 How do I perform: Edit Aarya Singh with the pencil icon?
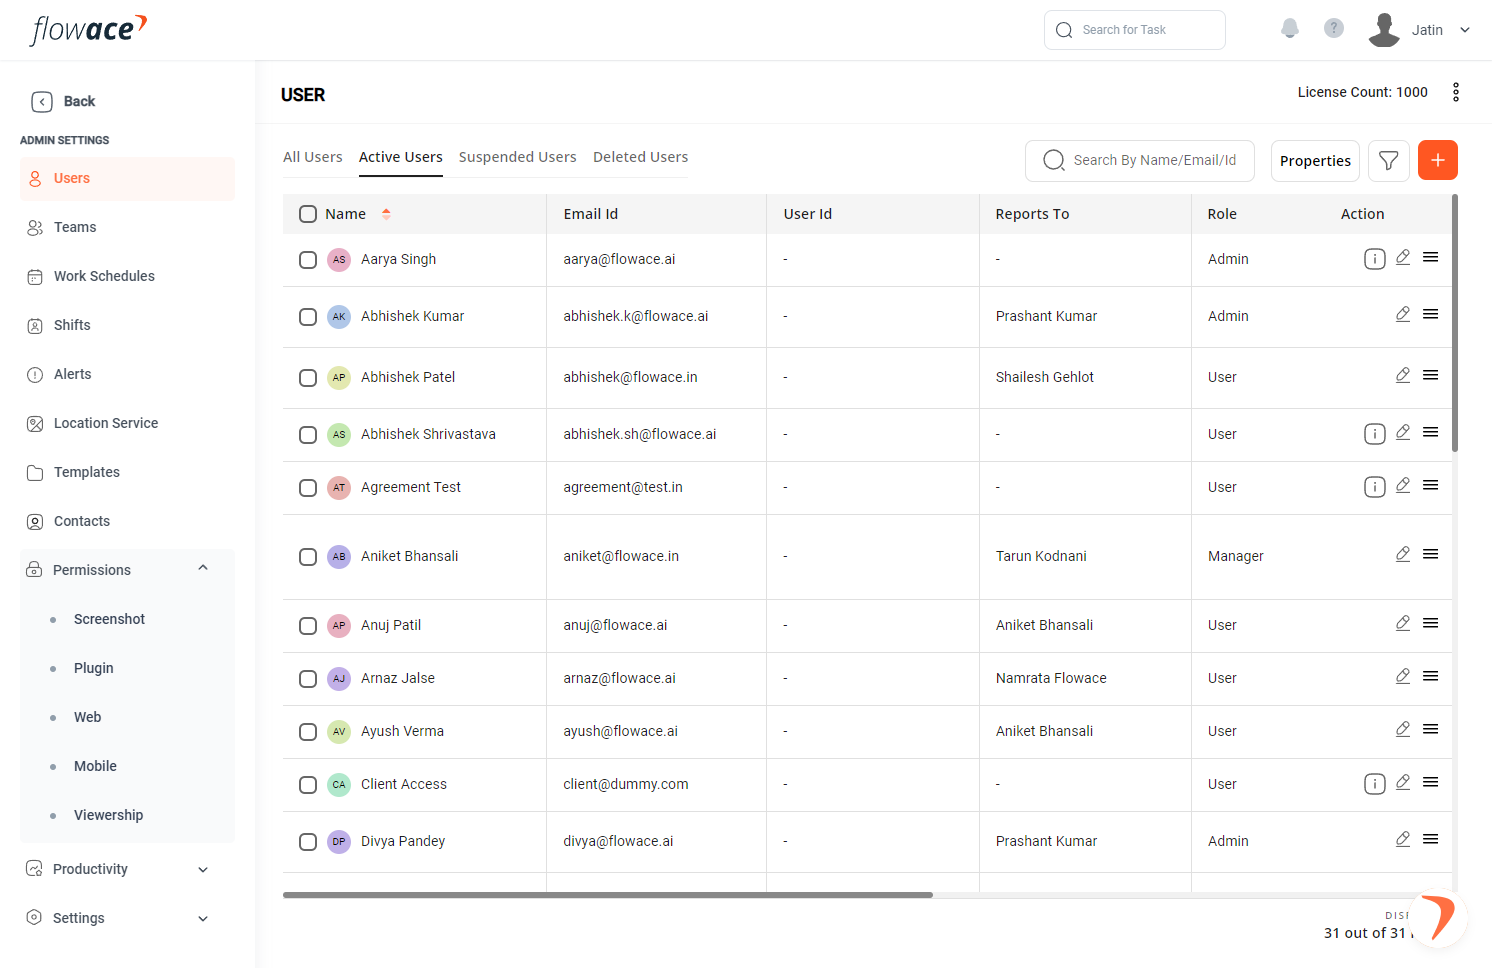point(1403,257)
